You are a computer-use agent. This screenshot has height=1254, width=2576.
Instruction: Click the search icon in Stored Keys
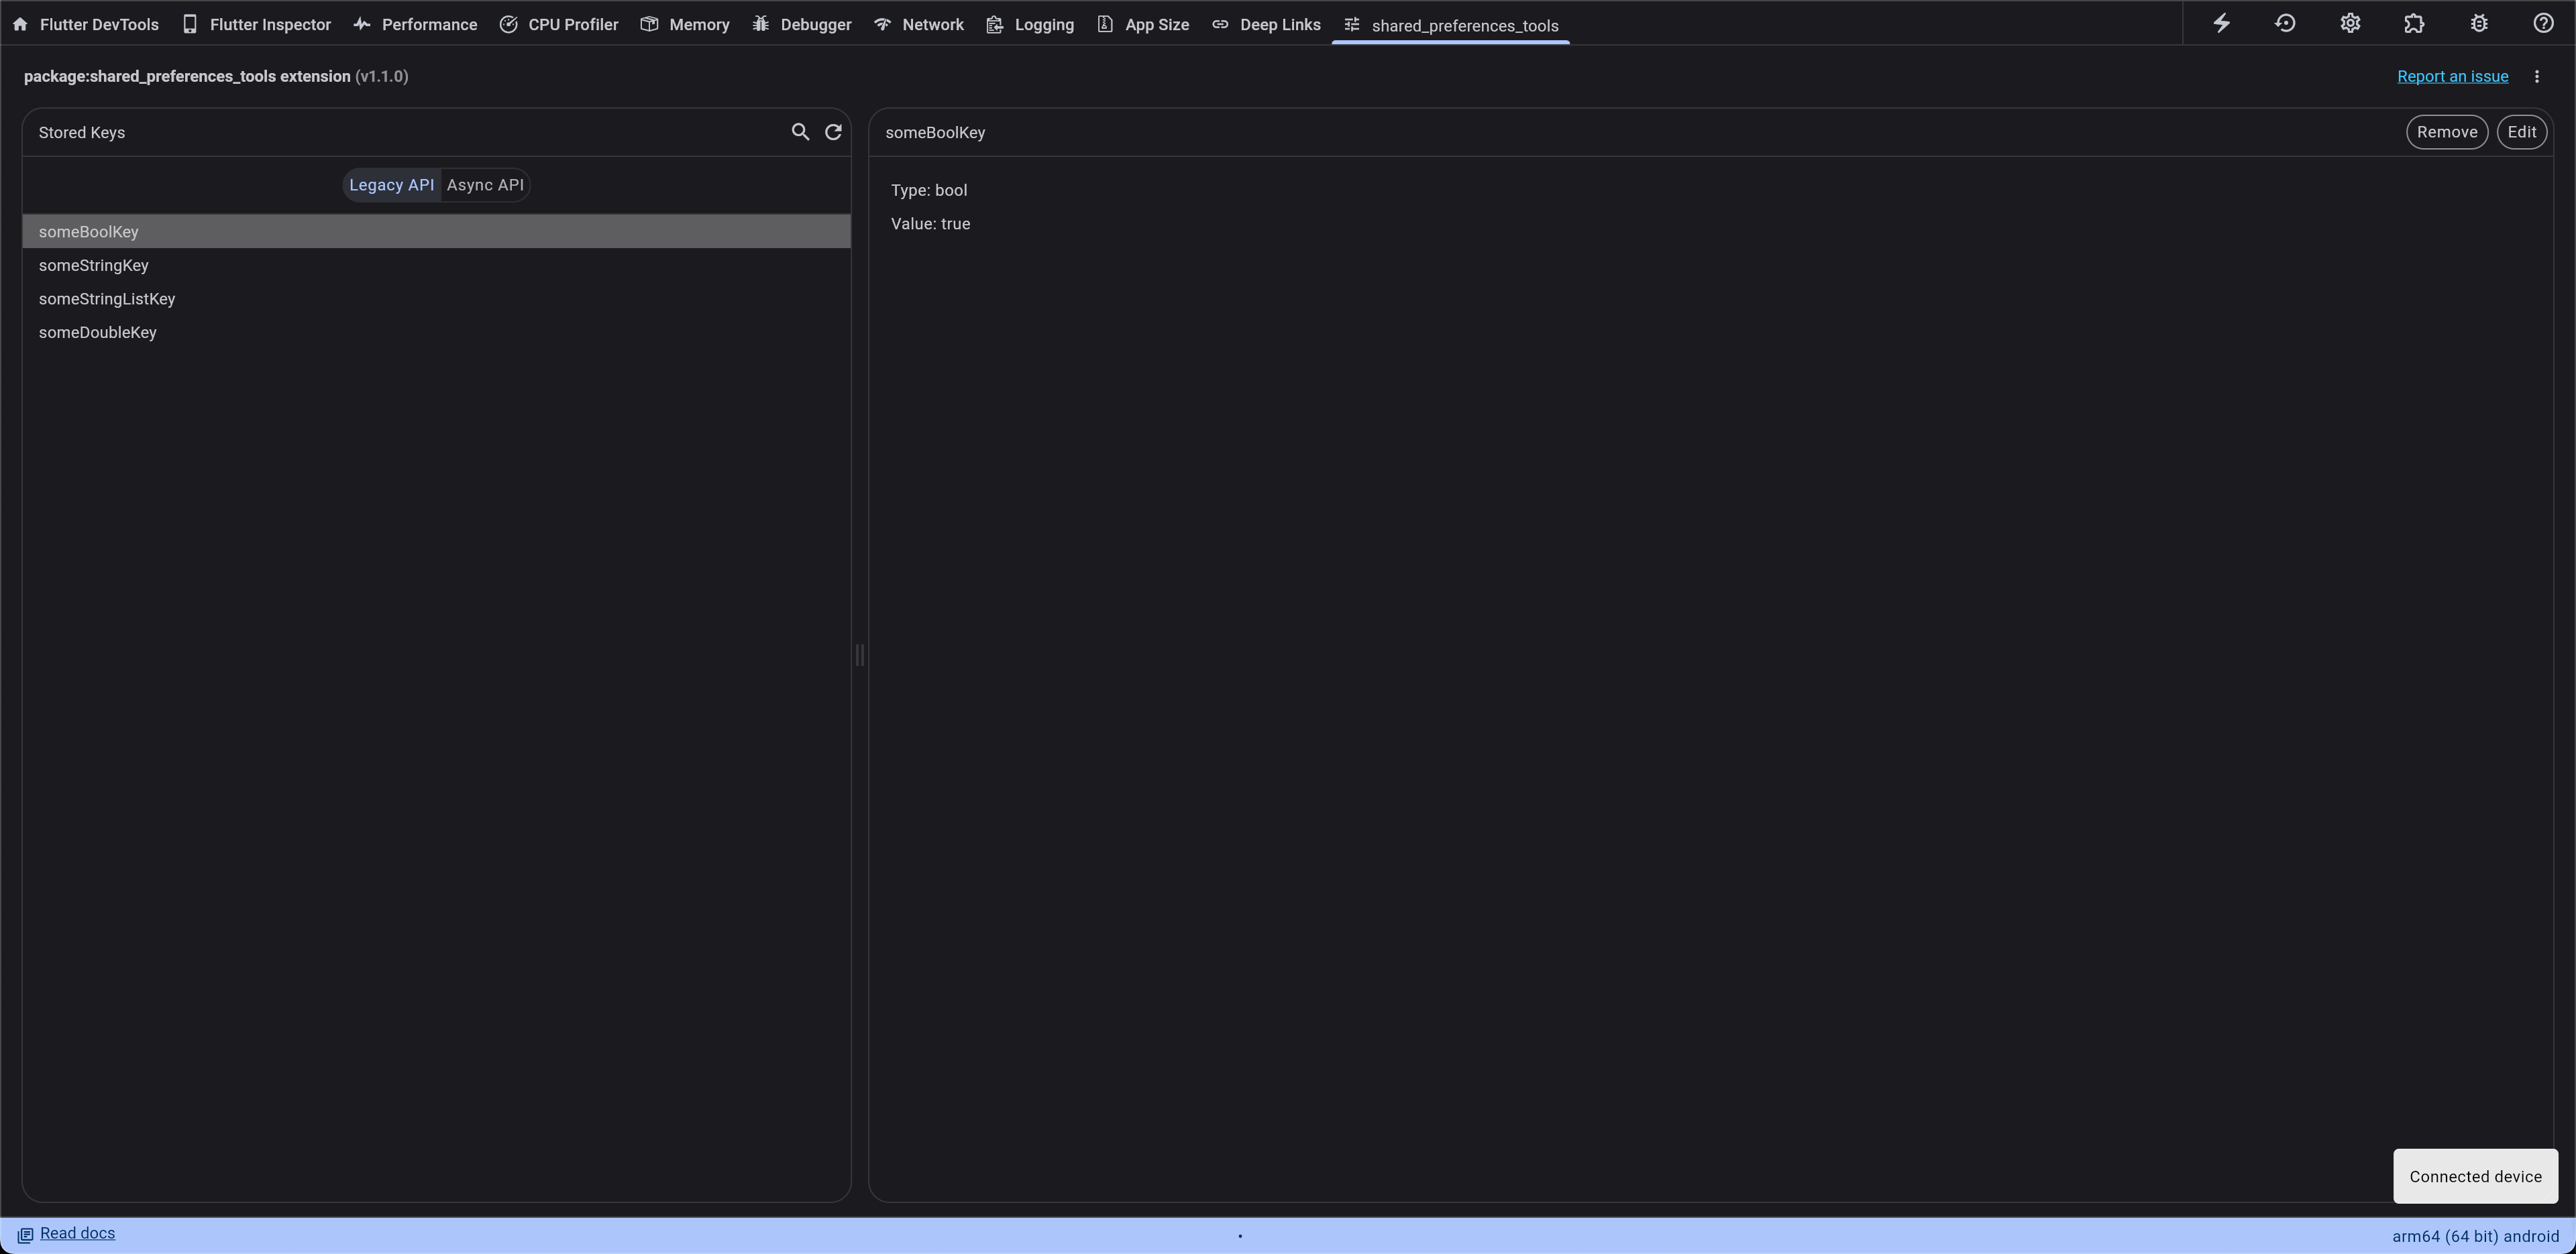(x=800, y=132)
